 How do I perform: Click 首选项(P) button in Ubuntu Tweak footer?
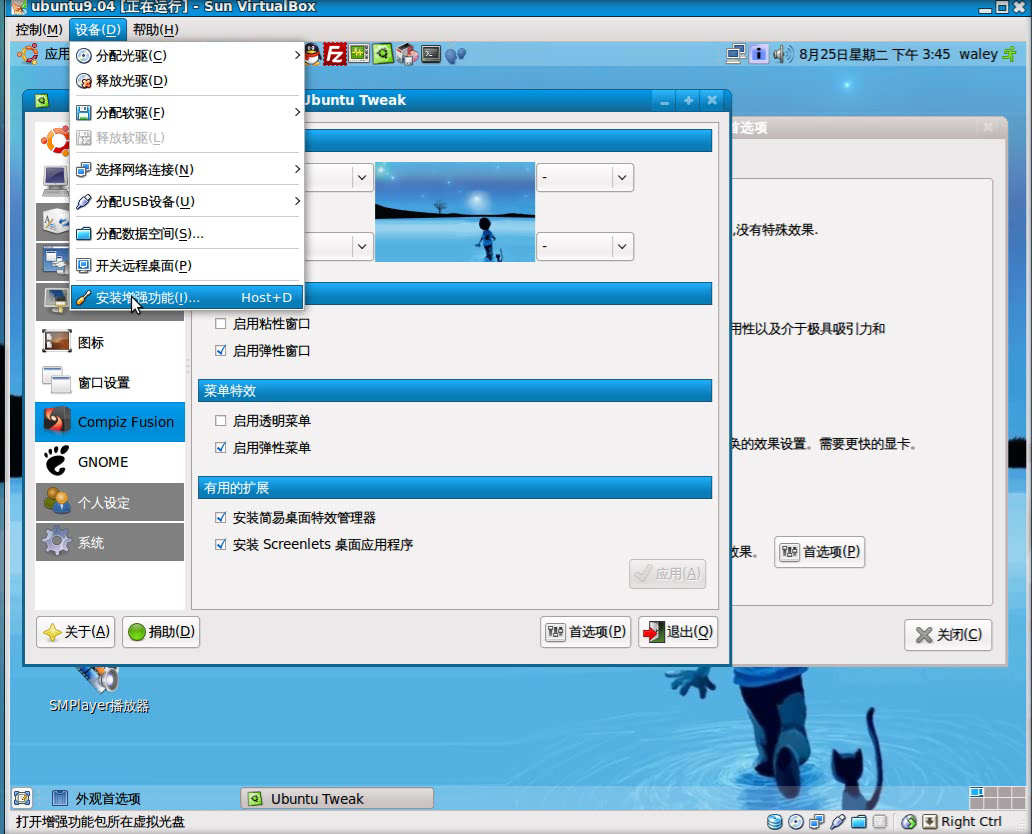[586, 632]
